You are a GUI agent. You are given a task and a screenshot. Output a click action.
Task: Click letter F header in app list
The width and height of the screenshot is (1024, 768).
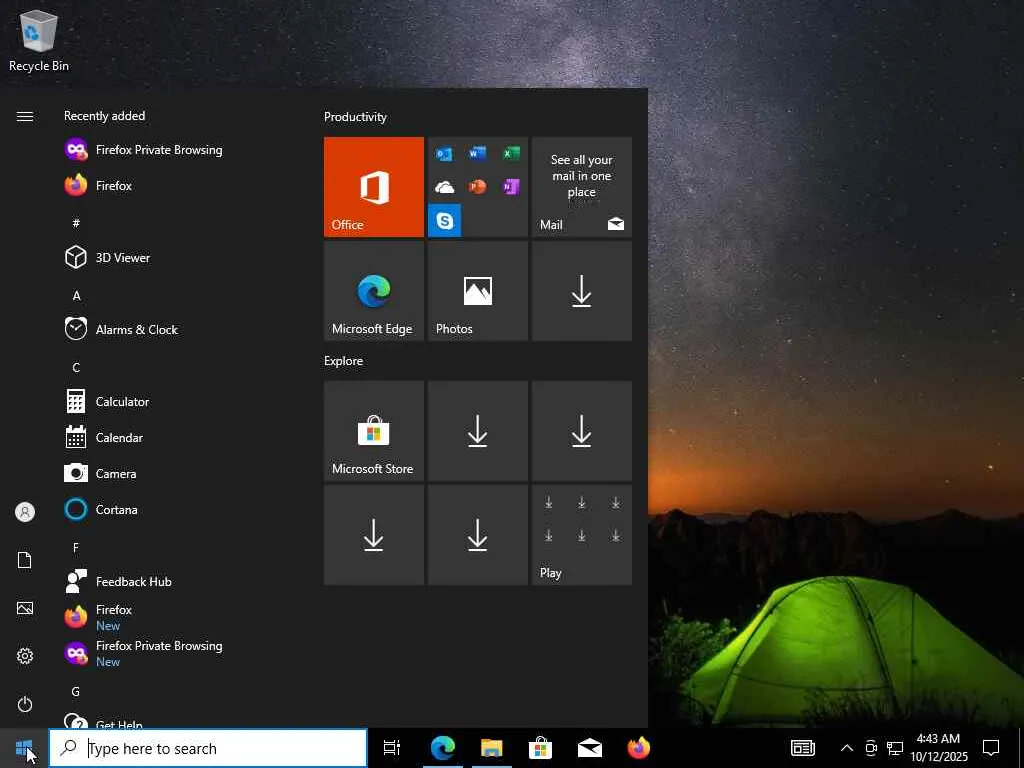[x=76, y=548]
